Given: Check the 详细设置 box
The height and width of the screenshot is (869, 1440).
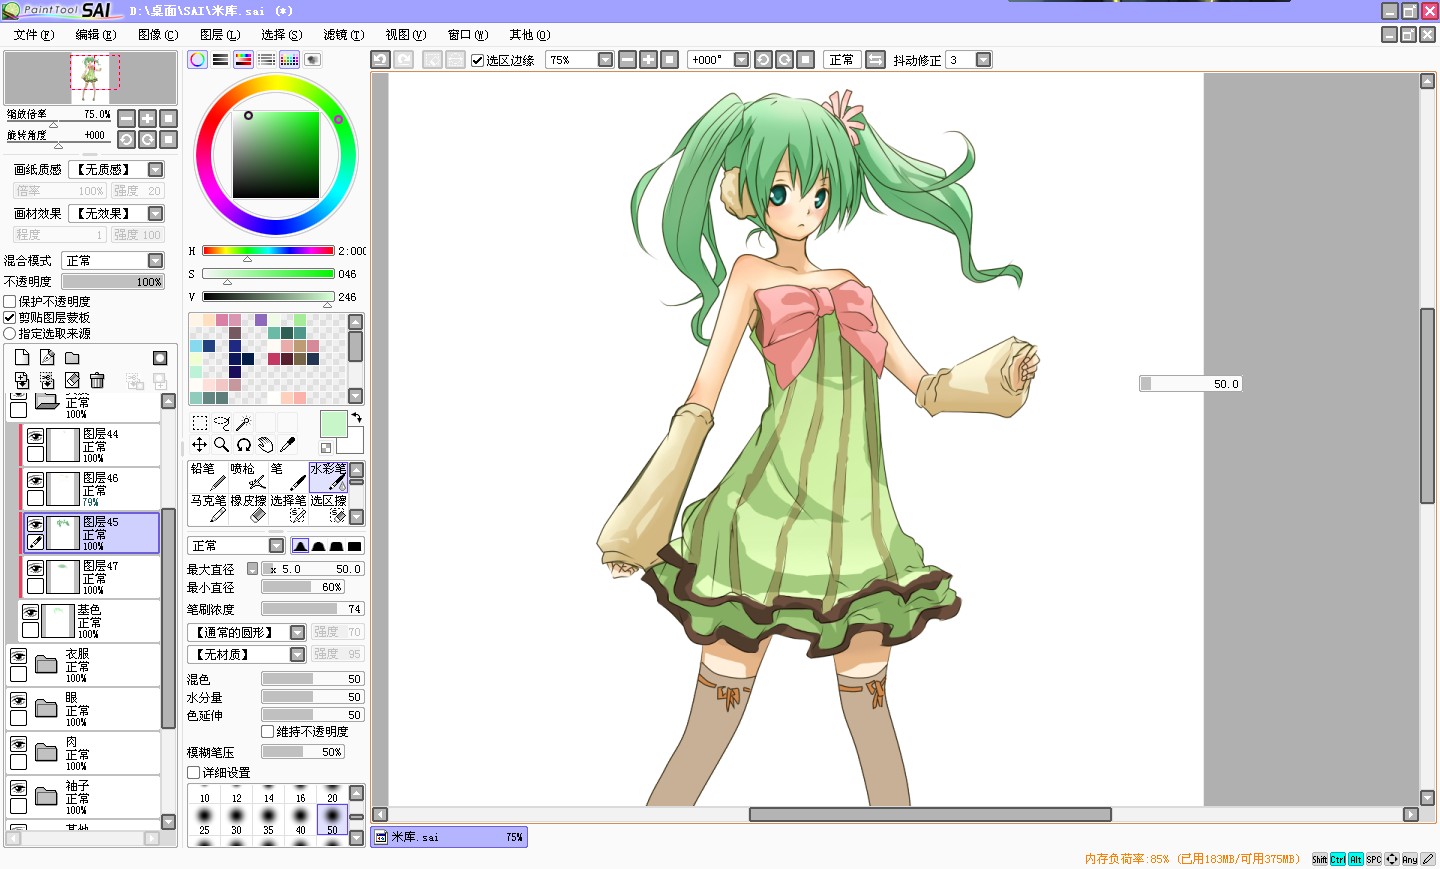Looking at the screenshot, I should [194, 773].
